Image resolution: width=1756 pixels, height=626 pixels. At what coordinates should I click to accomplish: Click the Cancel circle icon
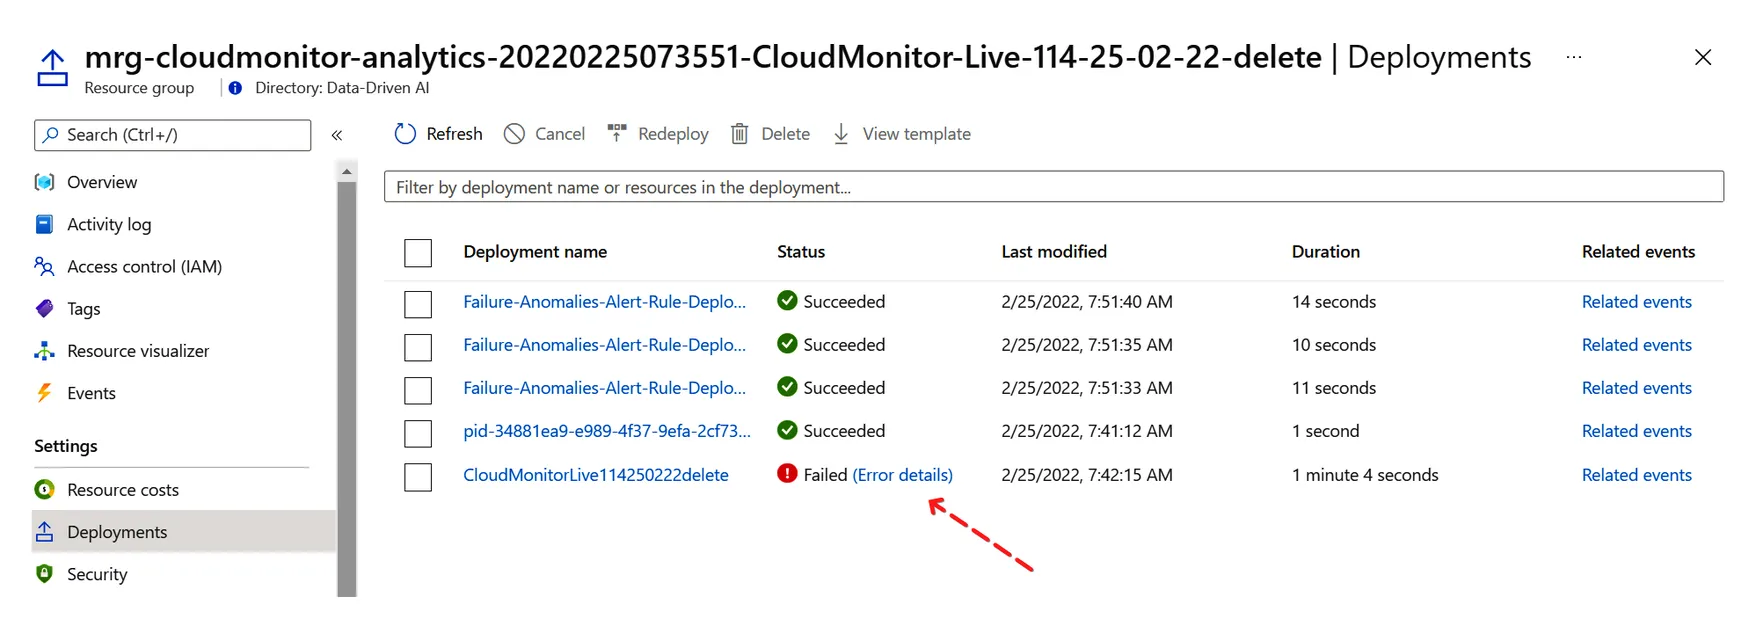tap(514, 134)
